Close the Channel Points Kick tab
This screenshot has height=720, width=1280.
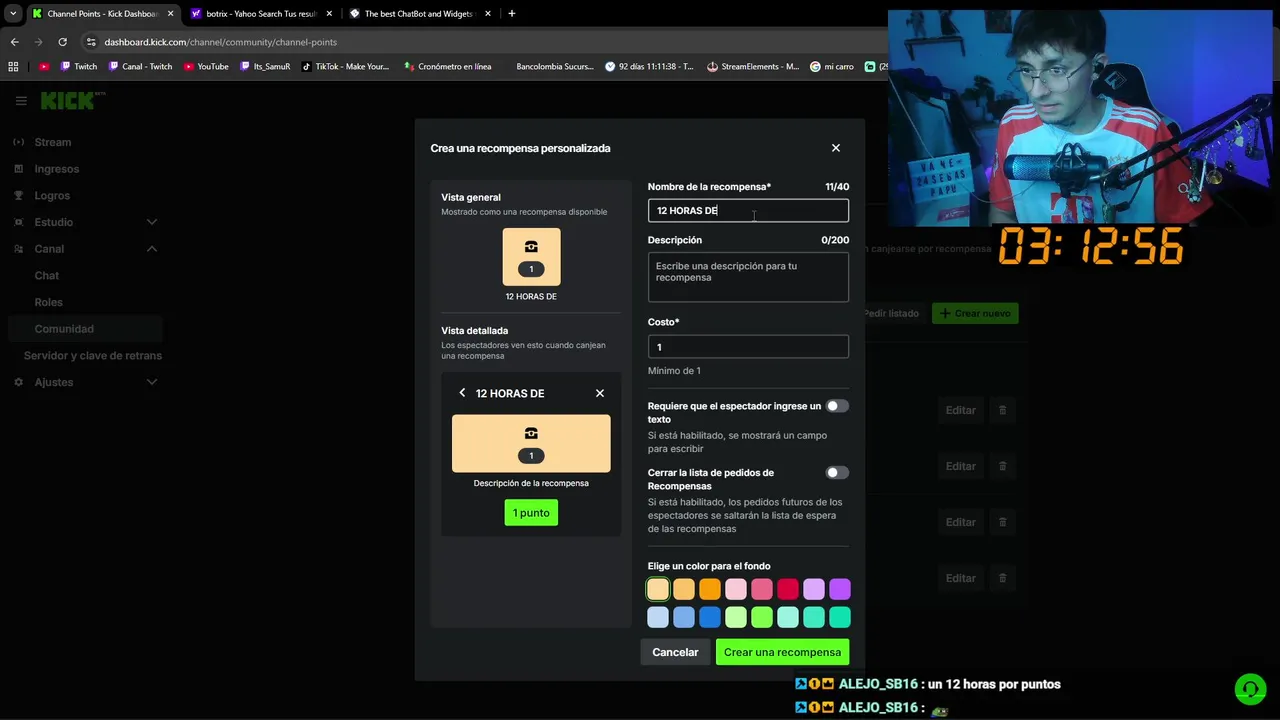[170, 14]
